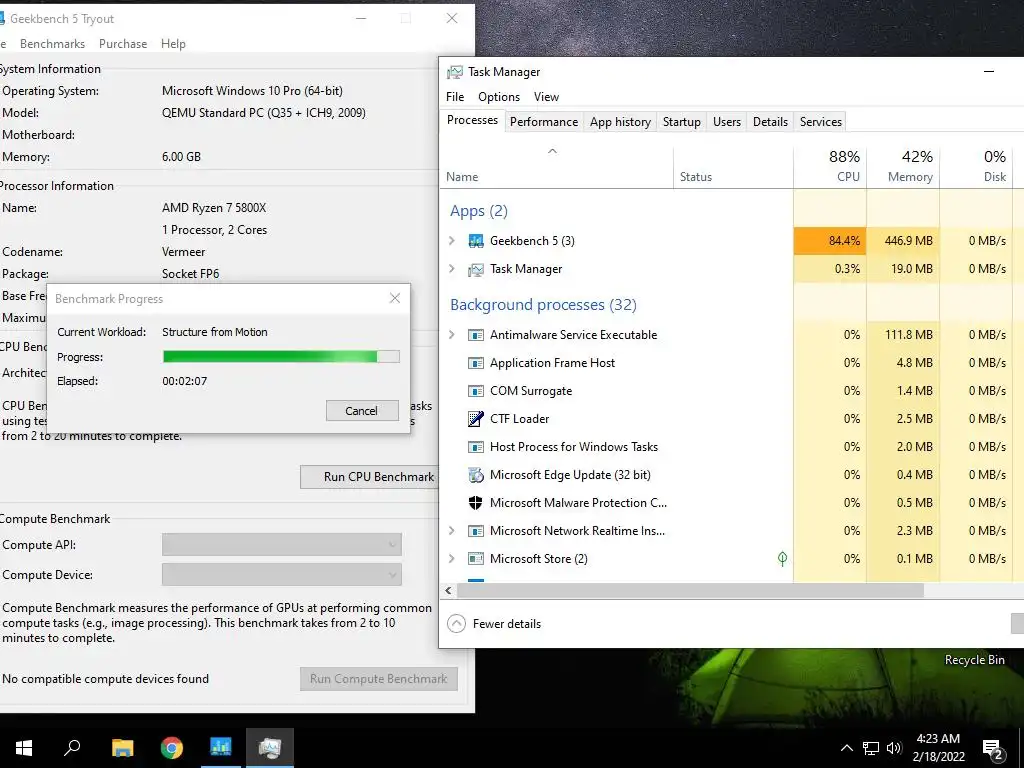Launch Google Chrome from the taskbar
This screenshot has height=768, width=1024.
click(172, 748)
